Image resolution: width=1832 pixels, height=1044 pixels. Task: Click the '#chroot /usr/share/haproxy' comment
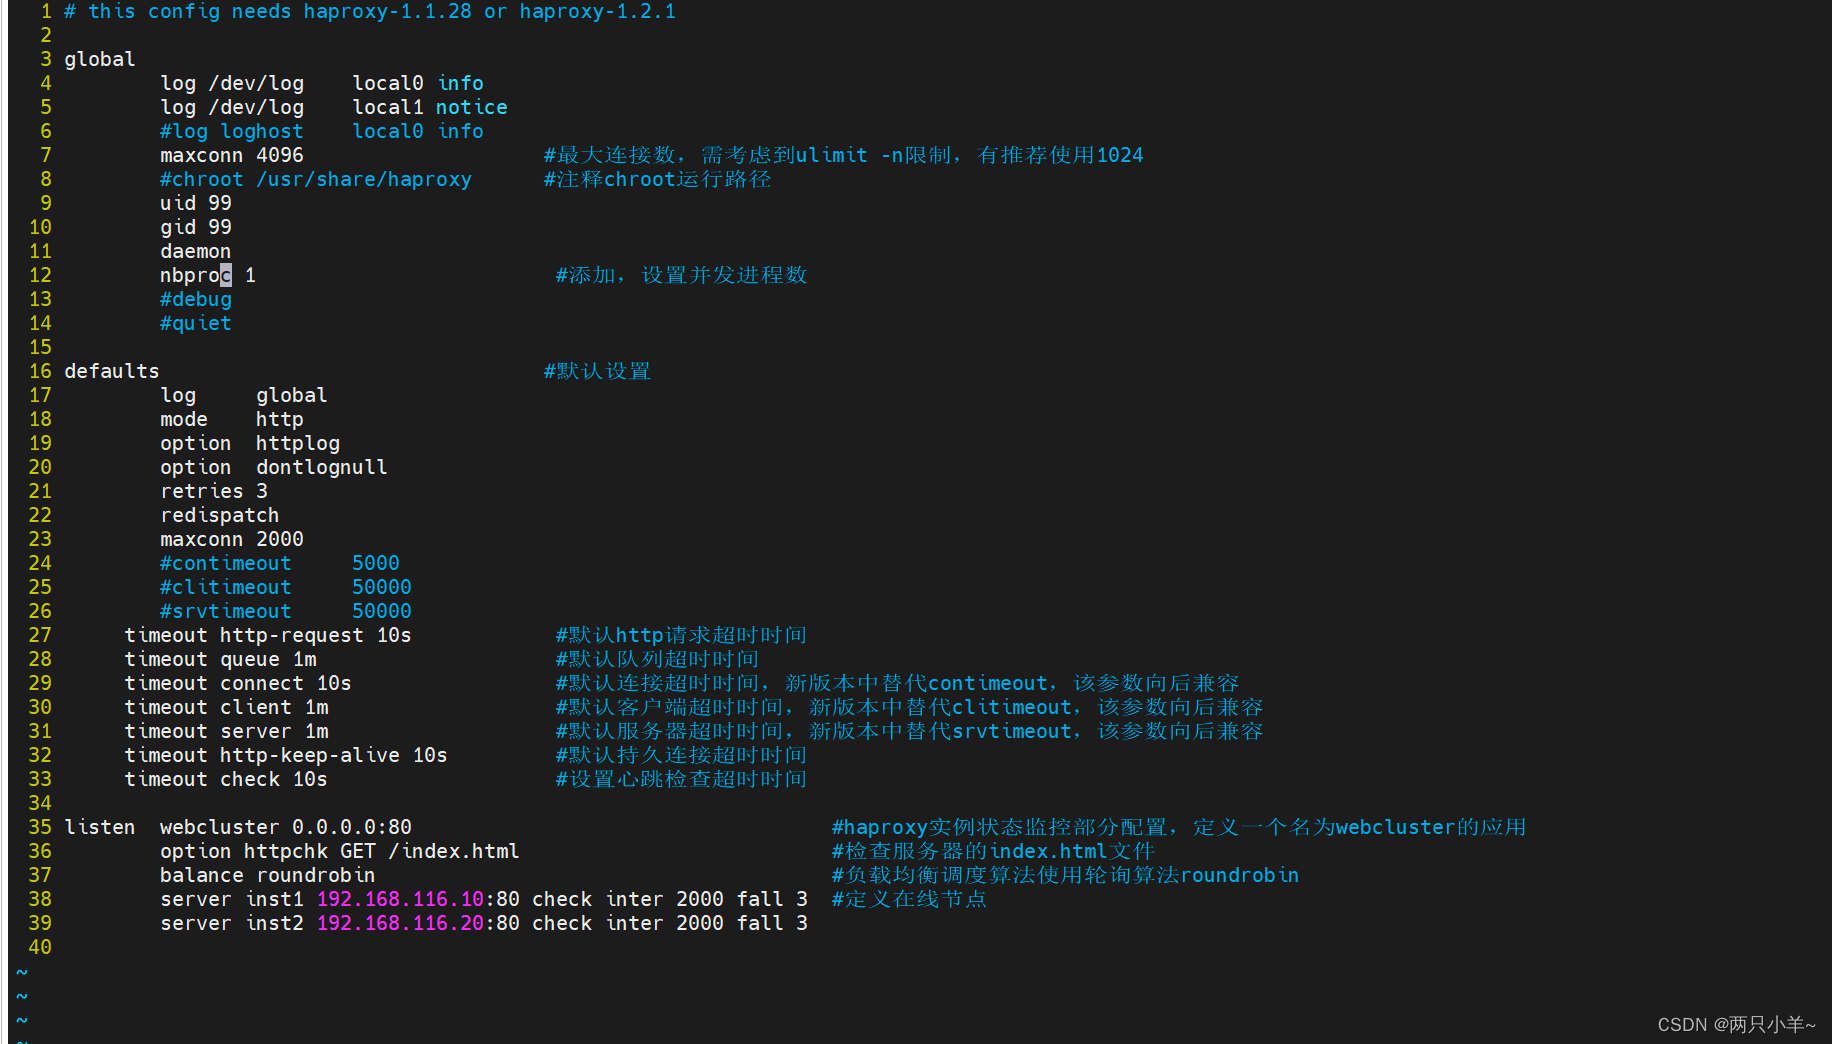[316, 179]
